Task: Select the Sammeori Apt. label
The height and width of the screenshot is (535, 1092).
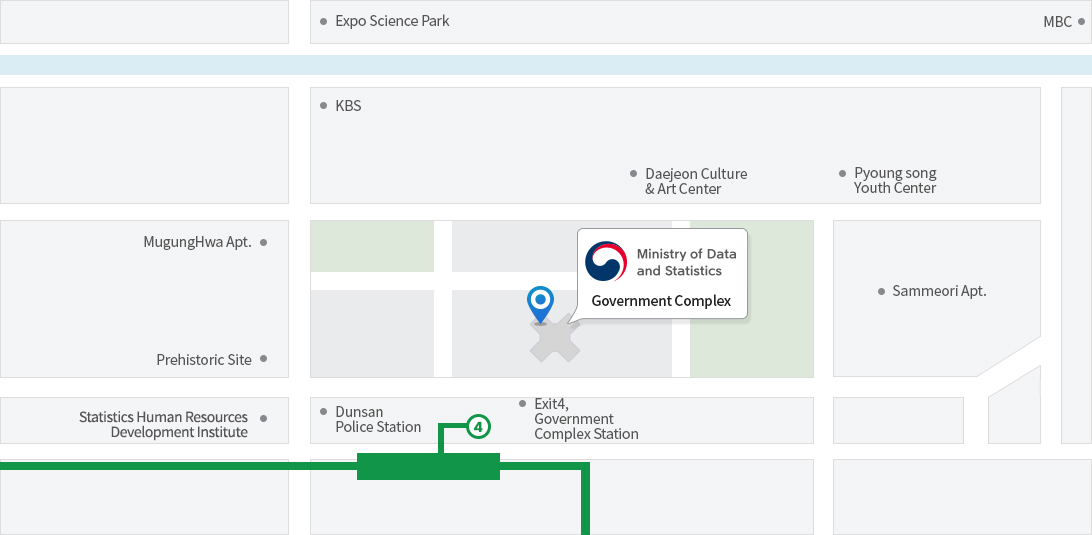Action: (x=939, y=291)
